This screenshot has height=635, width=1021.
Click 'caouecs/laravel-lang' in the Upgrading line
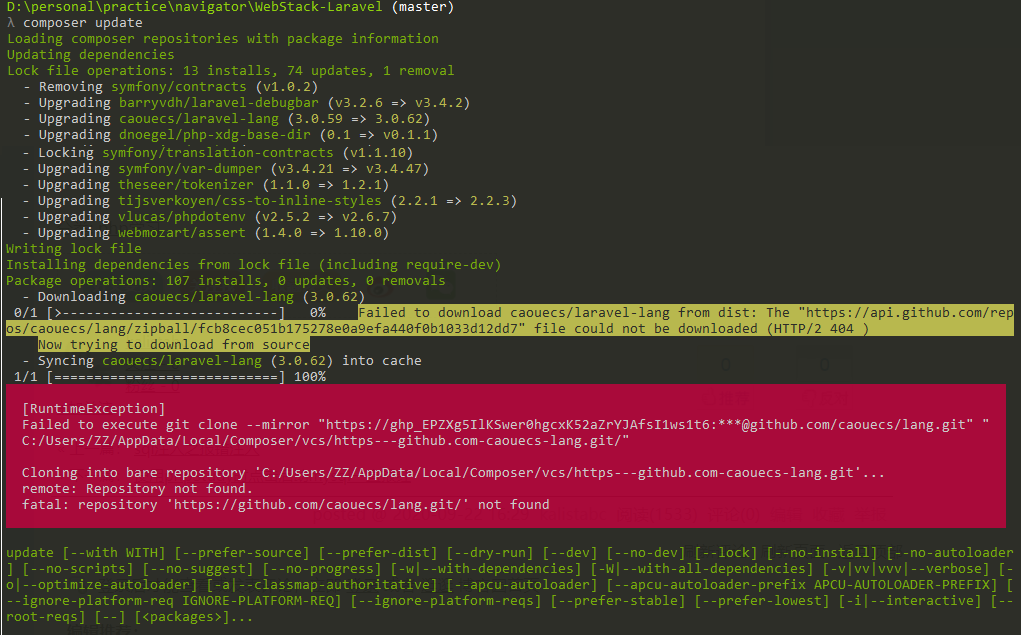(199, 119)
